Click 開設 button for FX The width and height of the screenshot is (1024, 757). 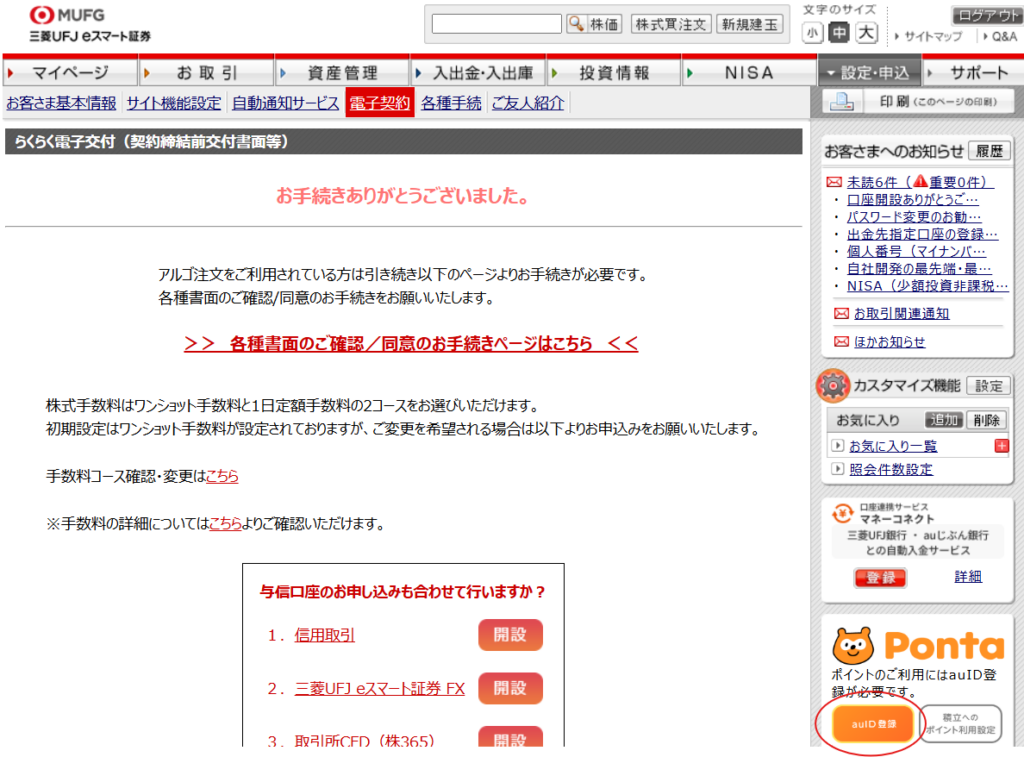click(x=510, y=688)
